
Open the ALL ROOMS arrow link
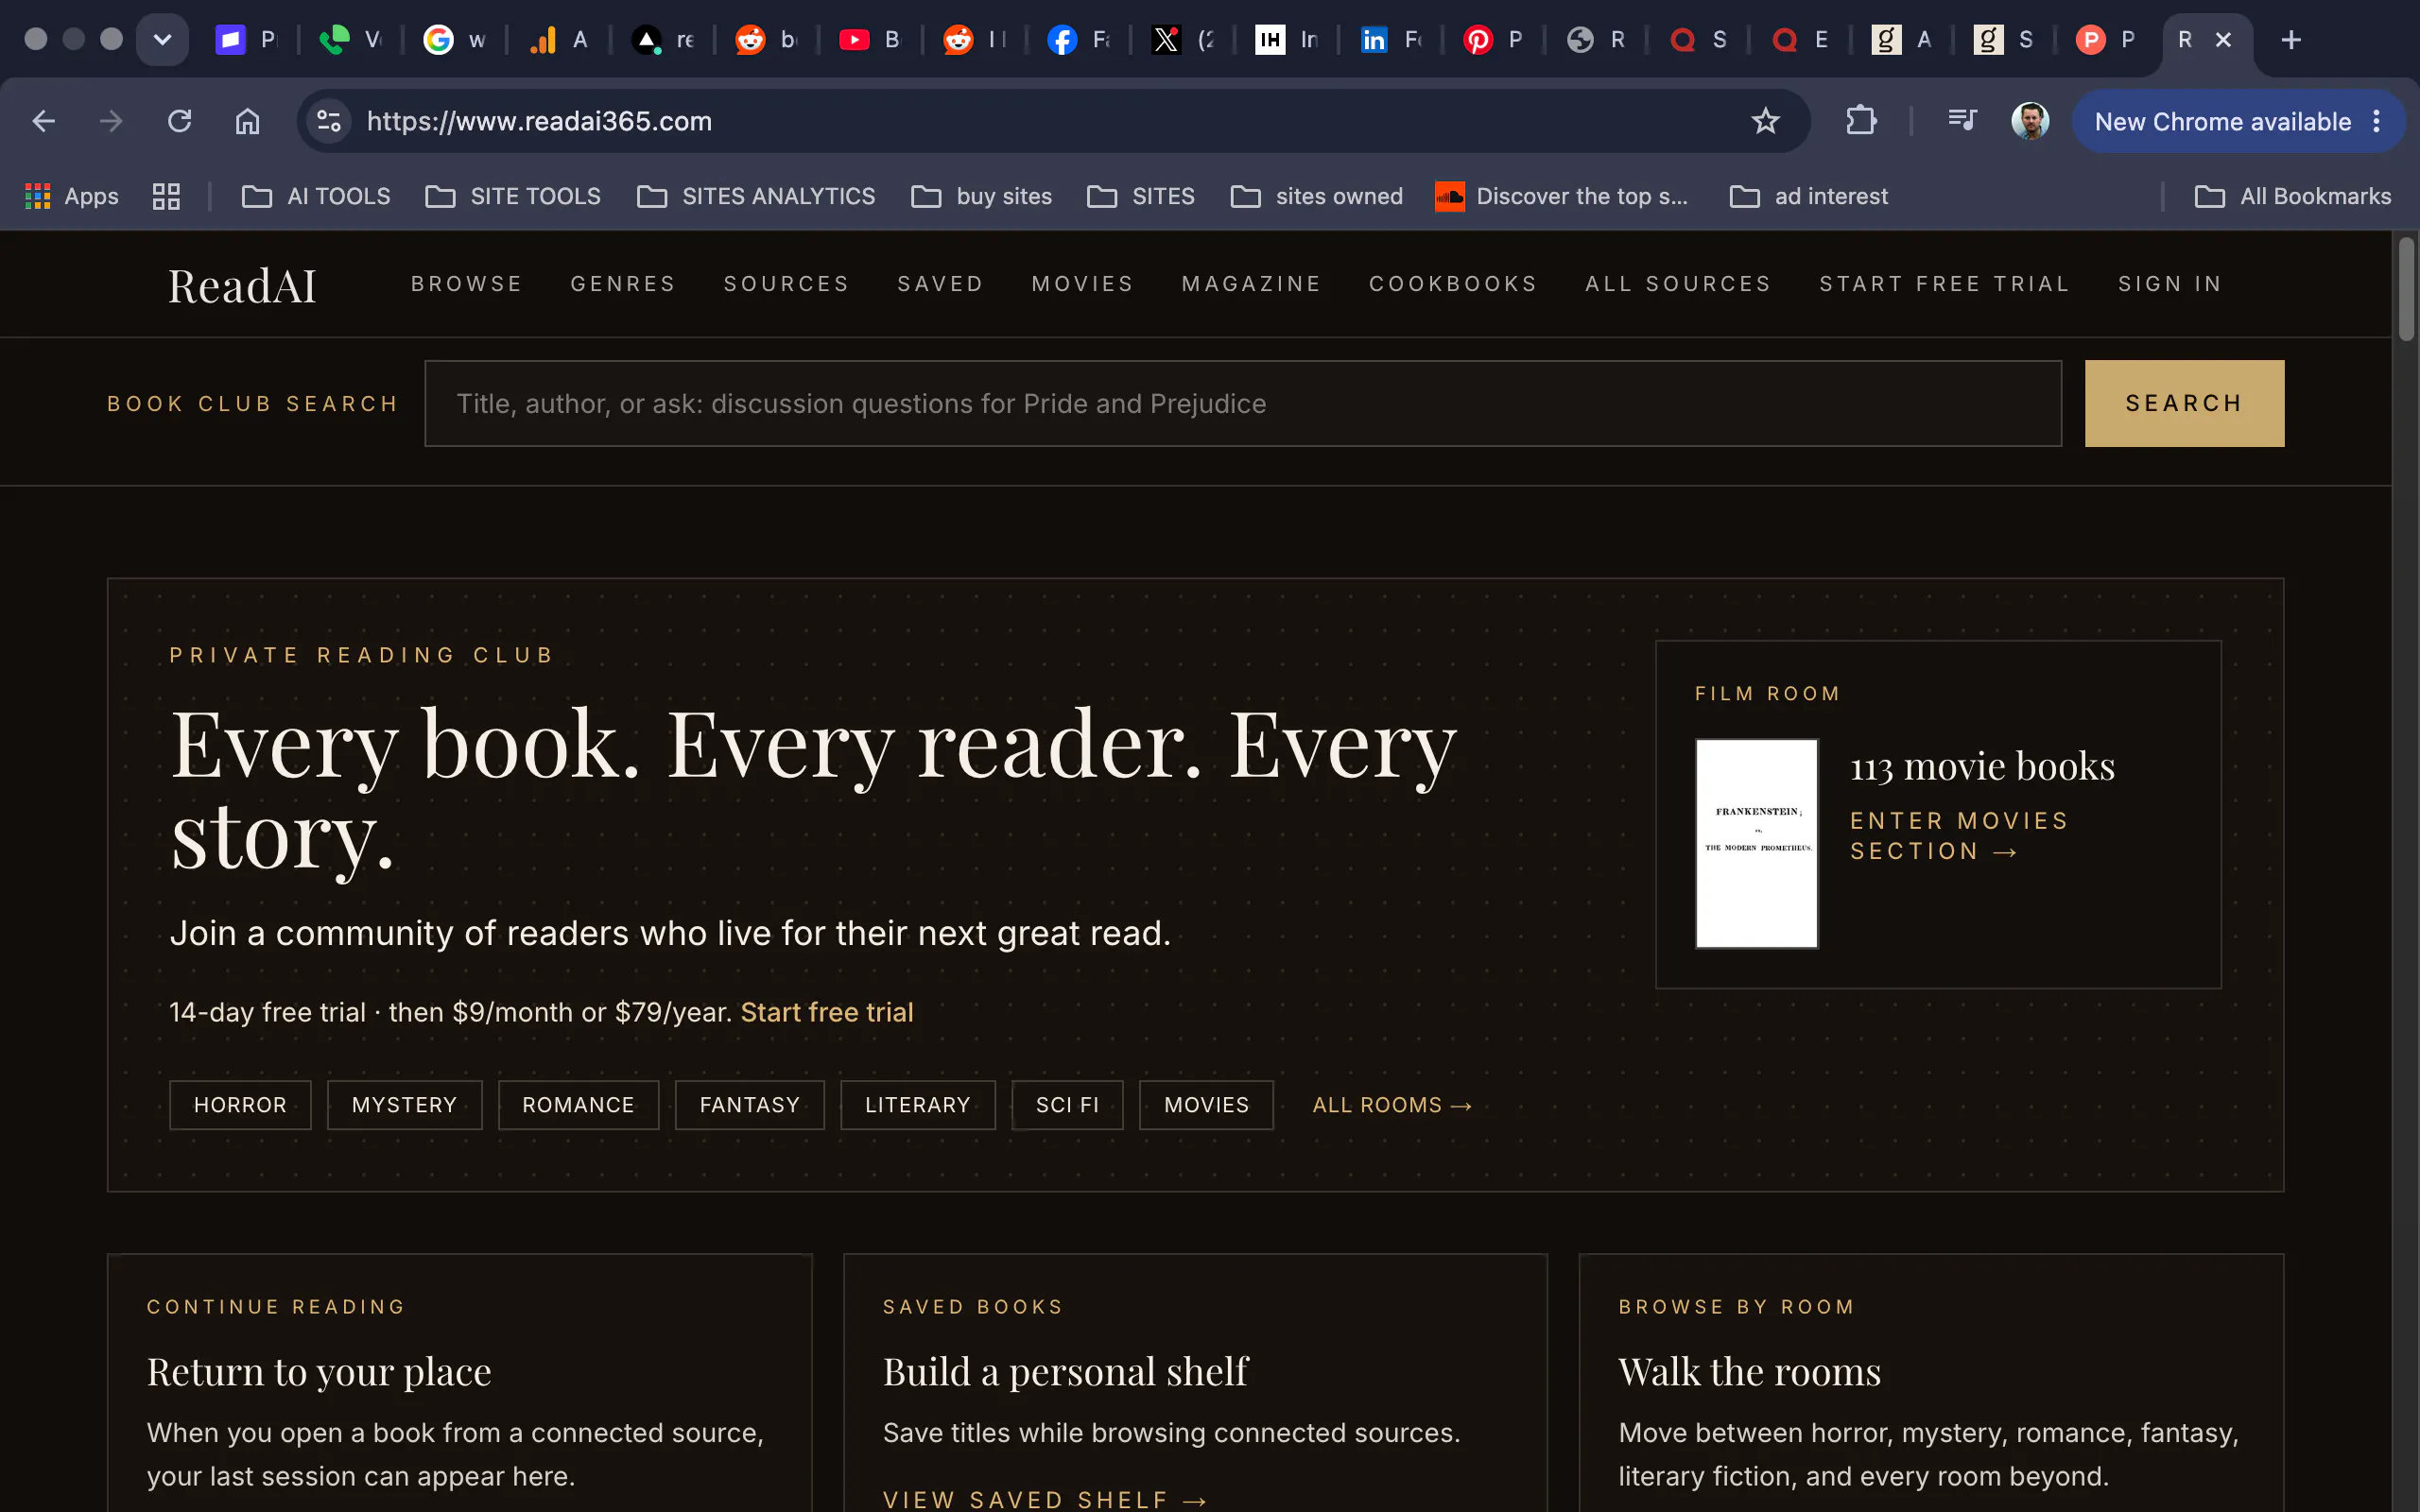pos(1392,1105)
